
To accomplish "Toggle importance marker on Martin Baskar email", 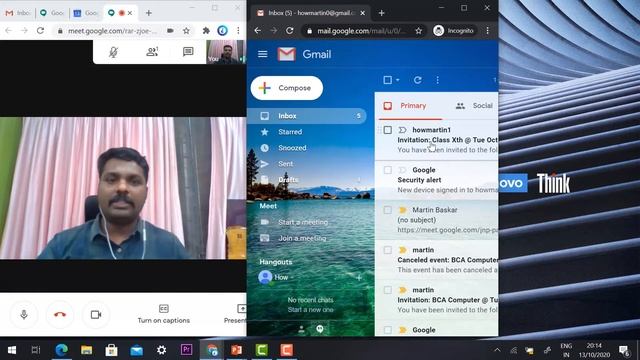I will (402, 210).
